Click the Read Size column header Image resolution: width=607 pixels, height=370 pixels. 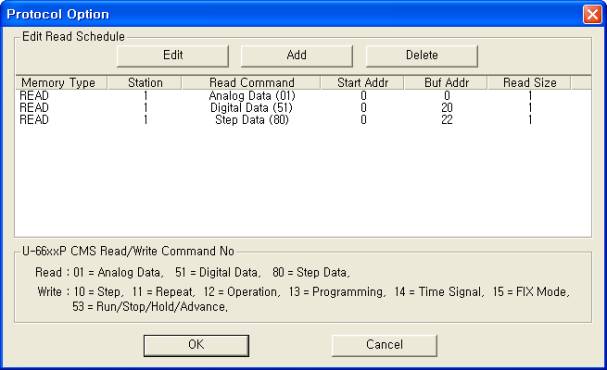[x=529, y=82]
